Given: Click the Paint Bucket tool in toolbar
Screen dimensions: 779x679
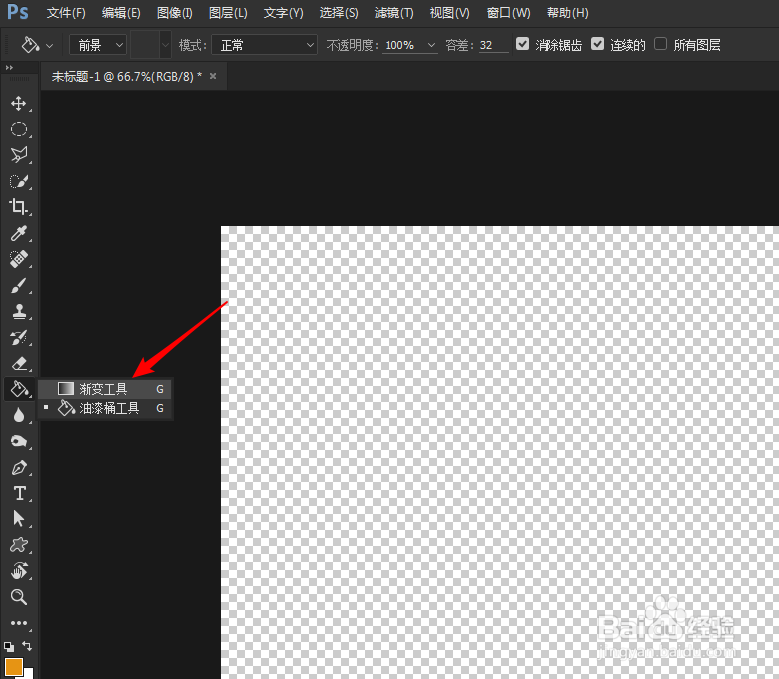Looking at the screenshot, I should [x=19, y=389].
